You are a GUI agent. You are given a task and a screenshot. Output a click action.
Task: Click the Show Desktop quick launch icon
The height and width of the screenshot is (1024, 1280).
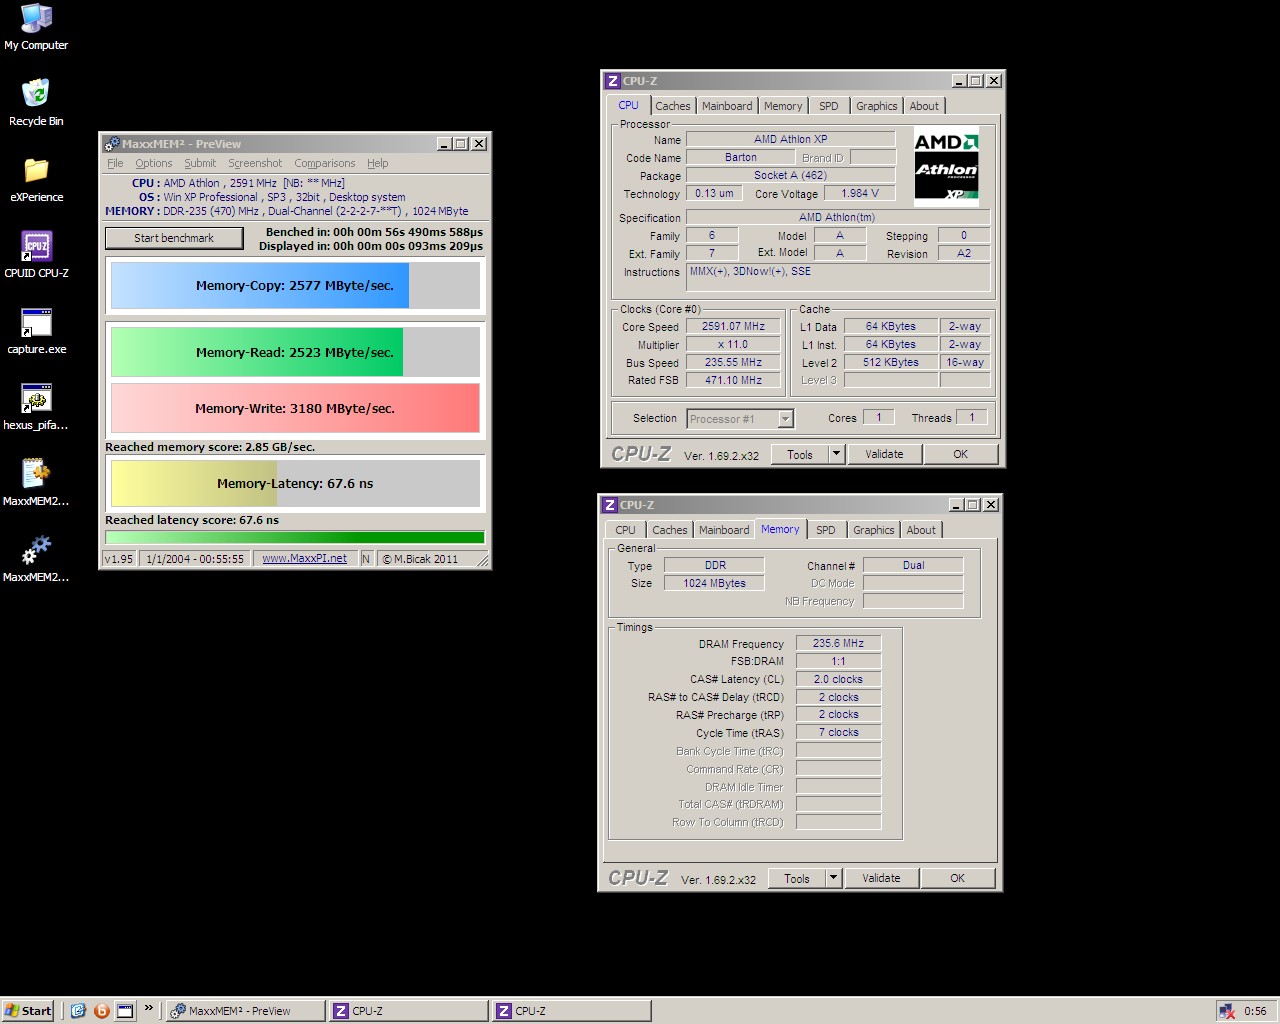(x=125, y=1011)
